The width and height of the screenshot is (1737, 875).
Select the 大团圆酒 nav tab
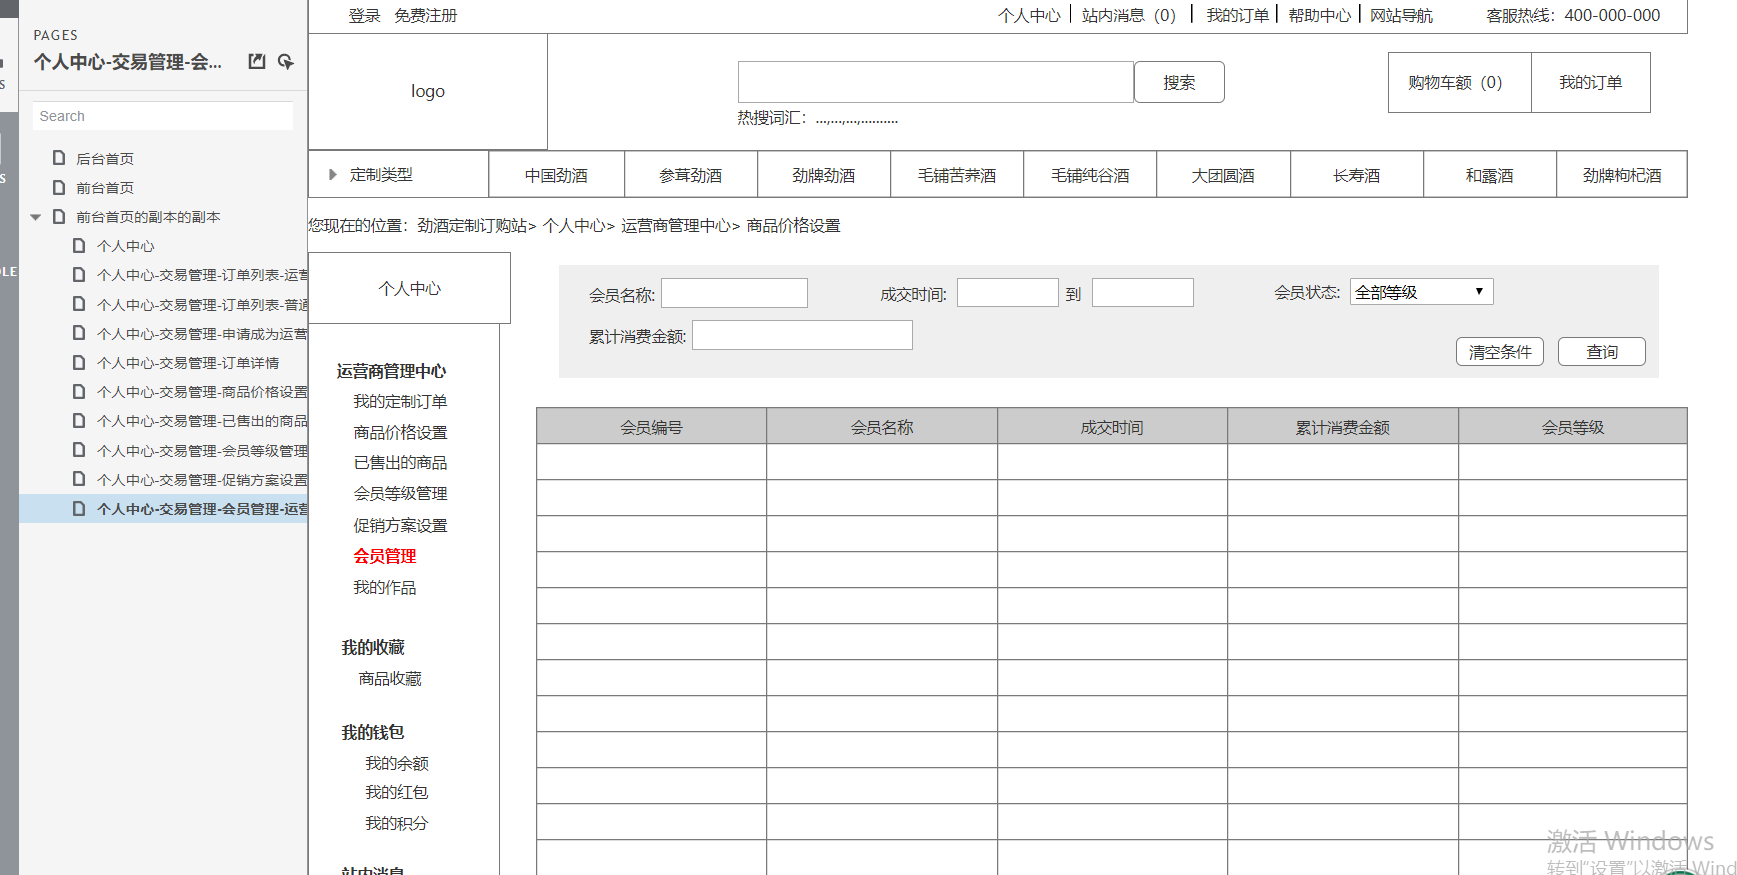(x=1223, y=175)
